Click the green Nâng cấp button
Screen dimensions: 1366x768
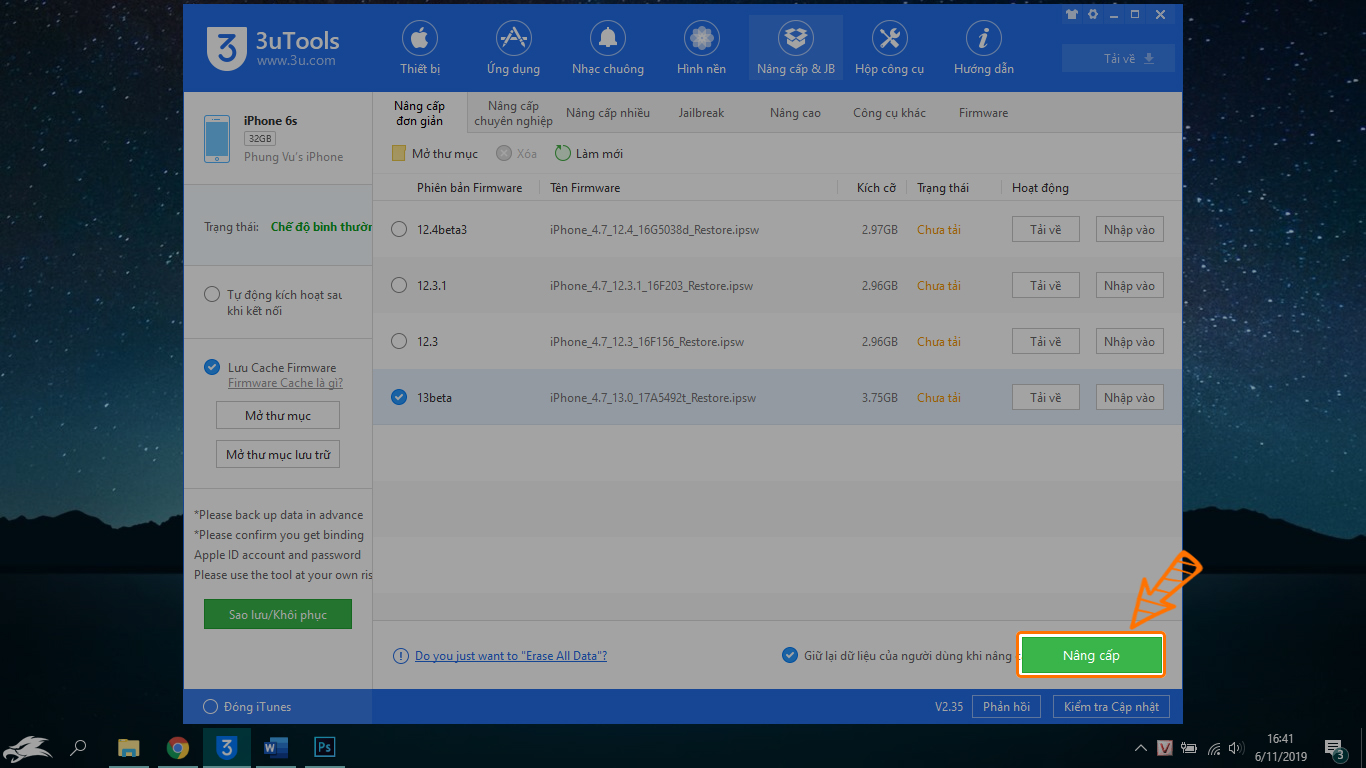click(1091, 656)
